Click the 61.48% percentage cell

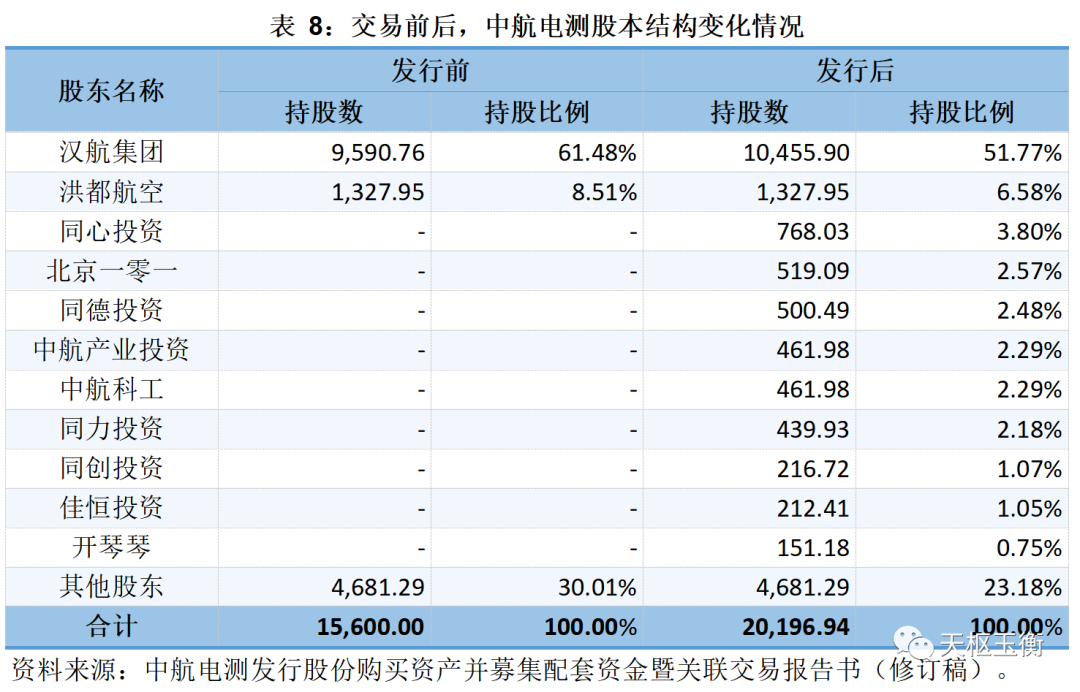click(599, 153)
